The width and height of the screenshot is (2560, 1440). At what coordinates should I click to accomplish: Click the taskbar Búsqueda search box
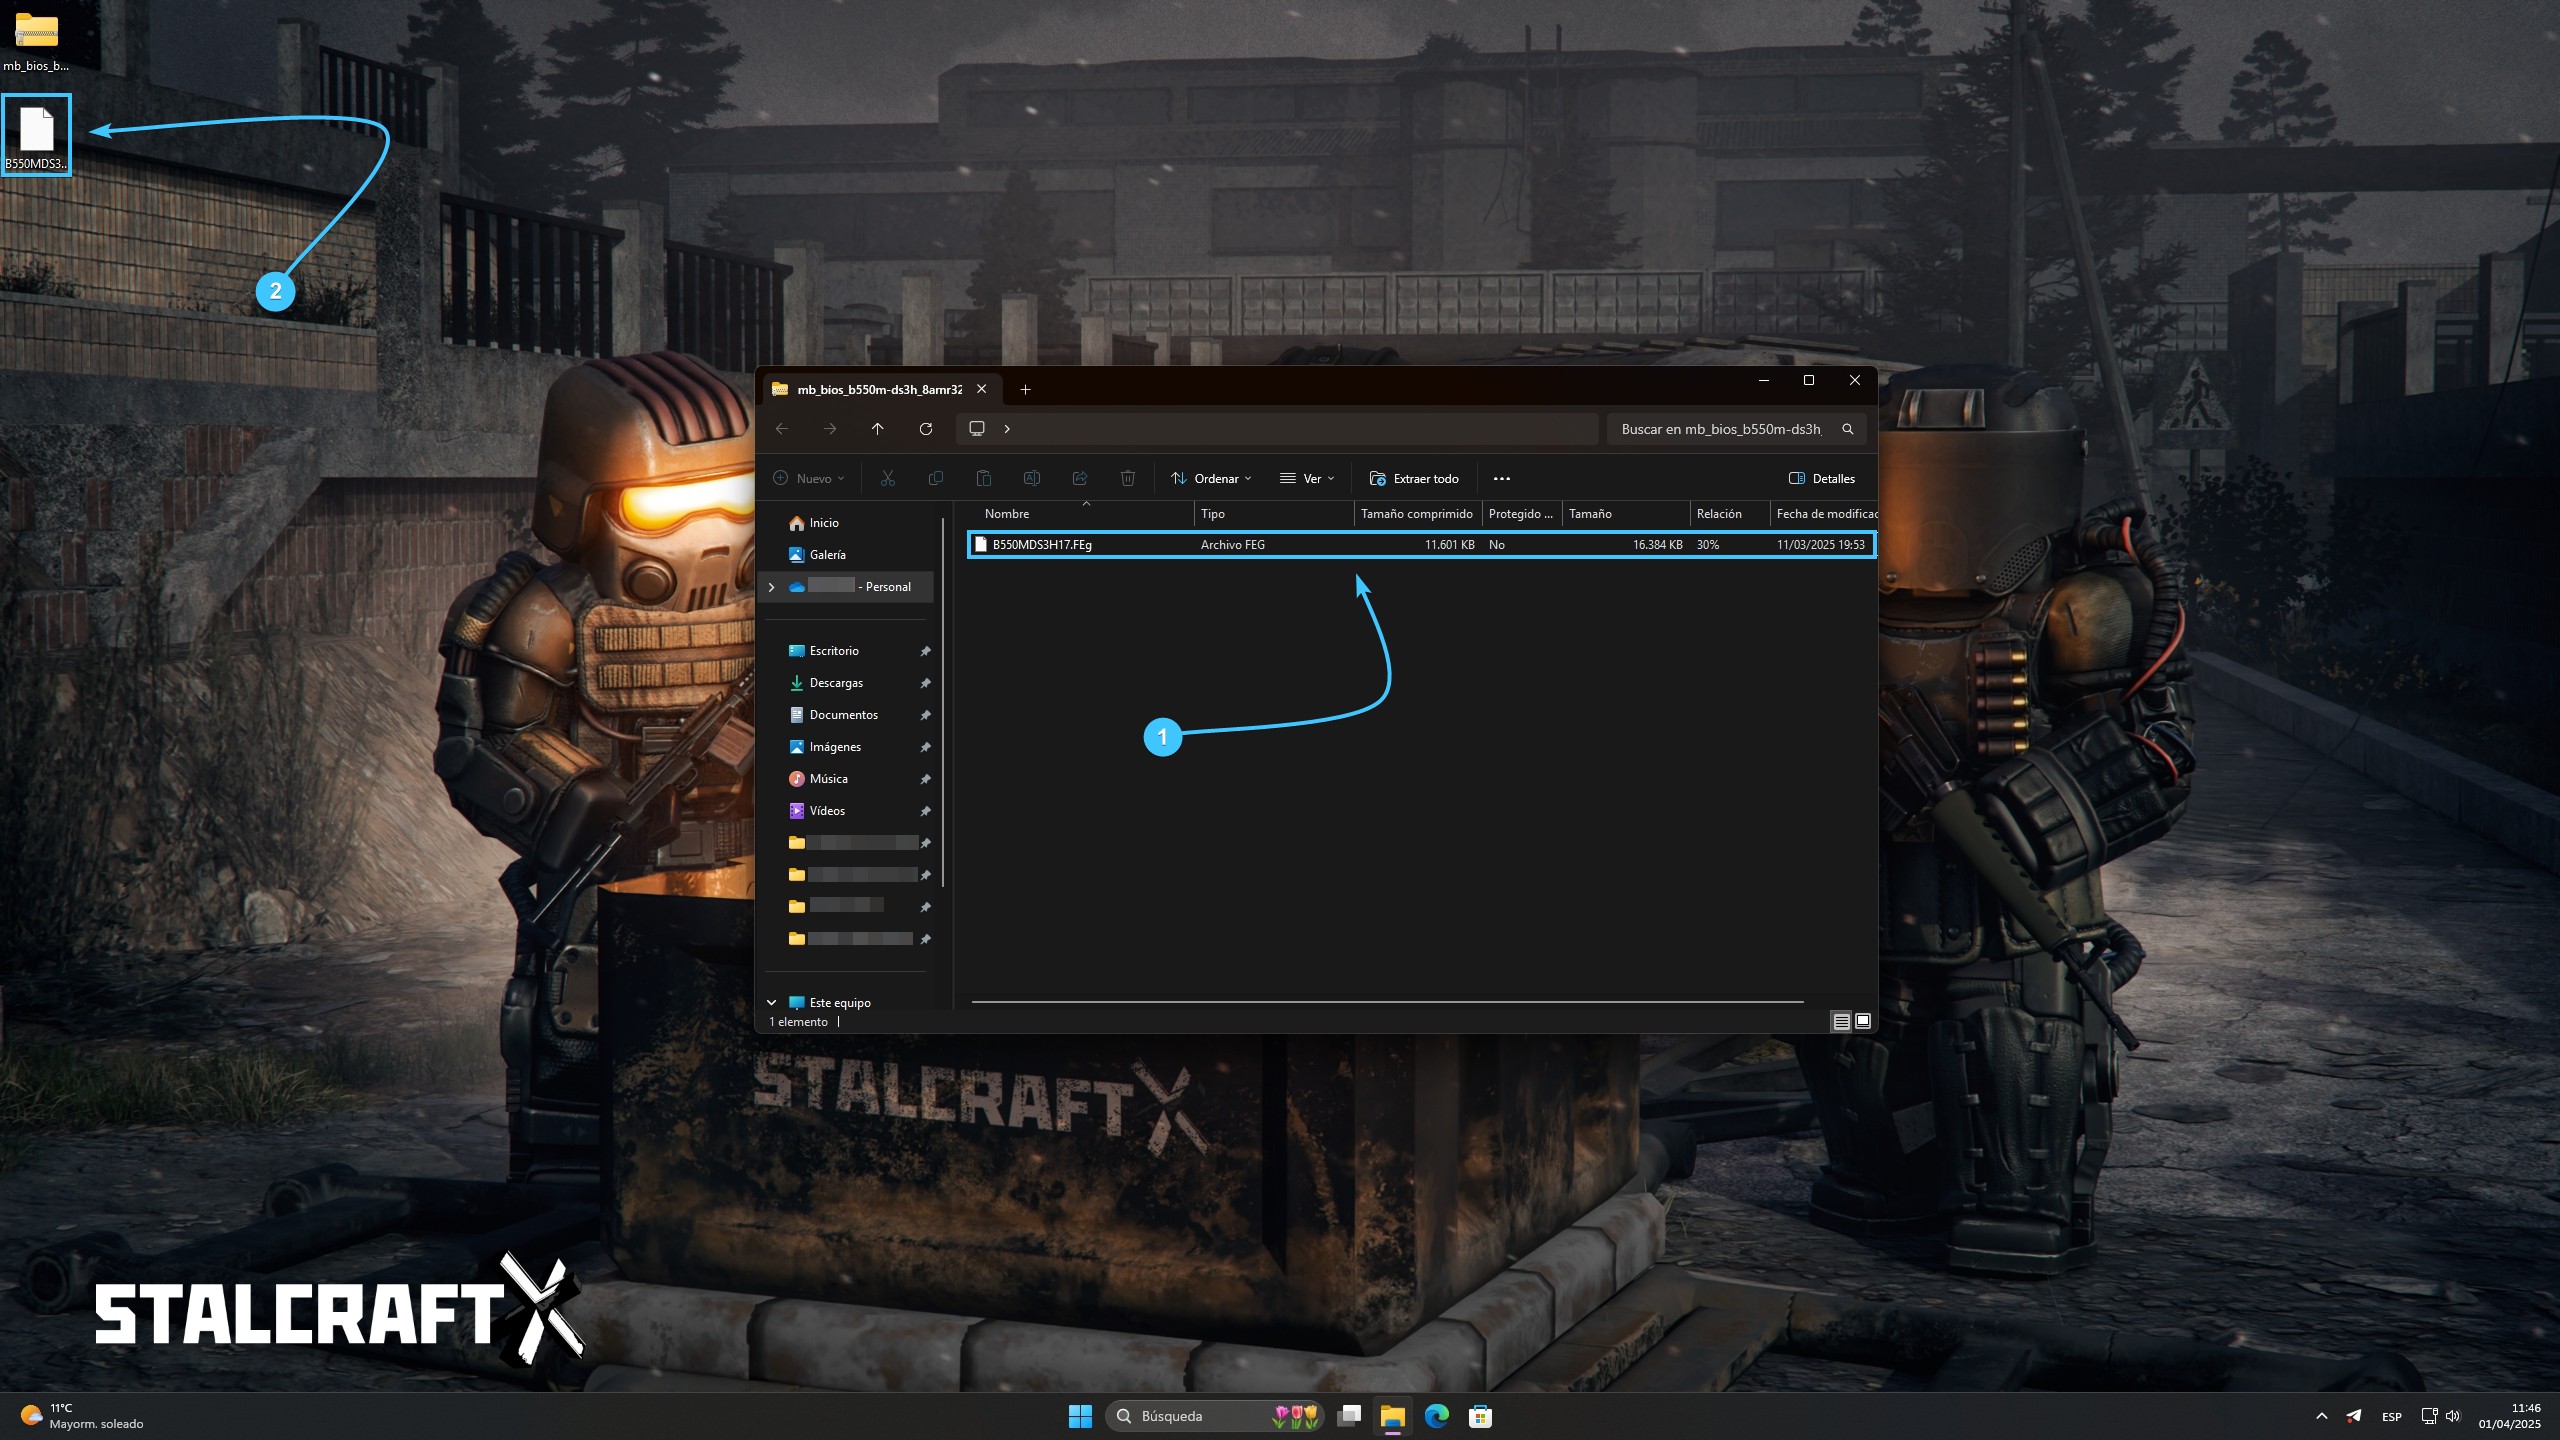coord(1215,1416)
